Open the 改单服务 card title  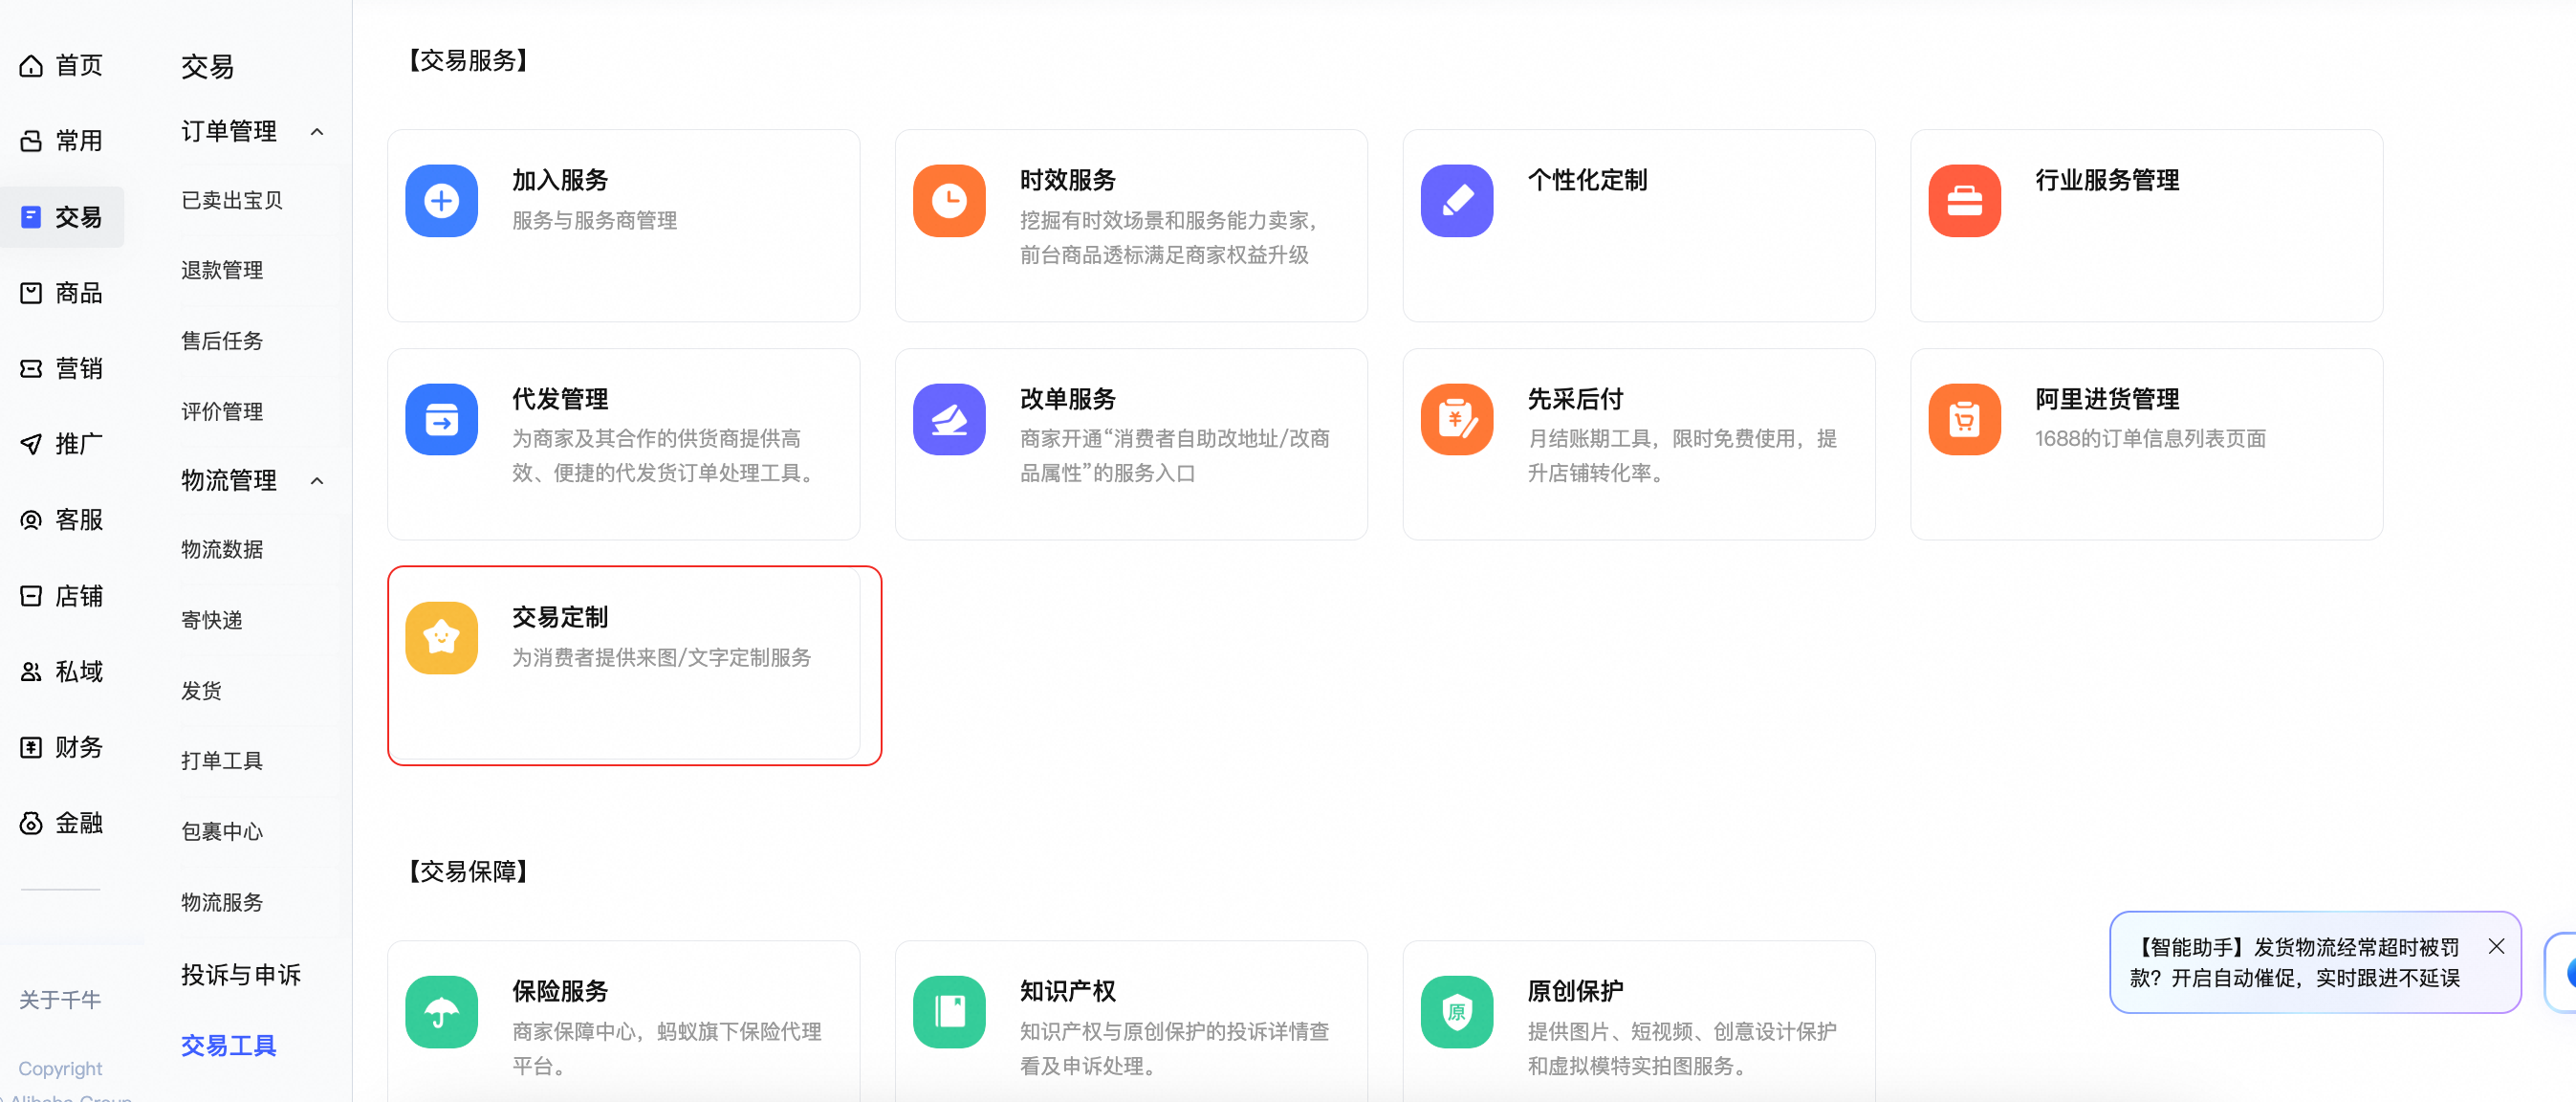point(1068,400)
